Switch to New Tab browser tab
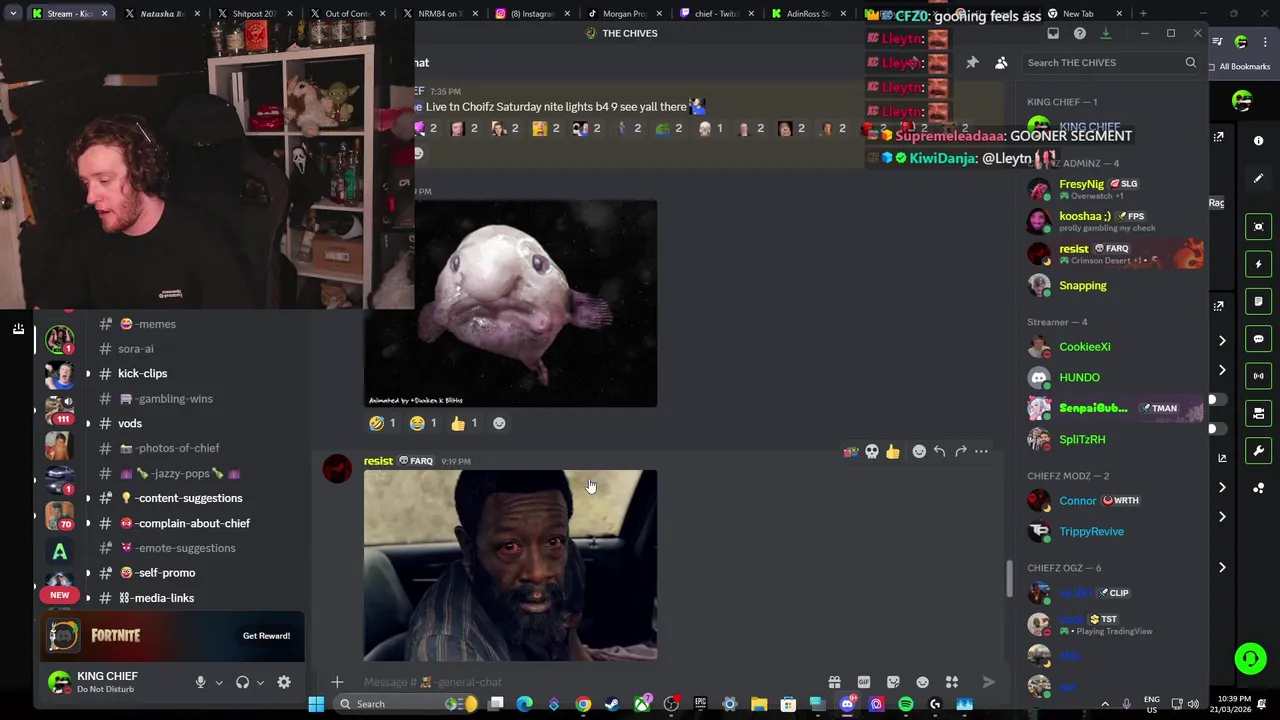1280x720 pixels. (1085, 14)
